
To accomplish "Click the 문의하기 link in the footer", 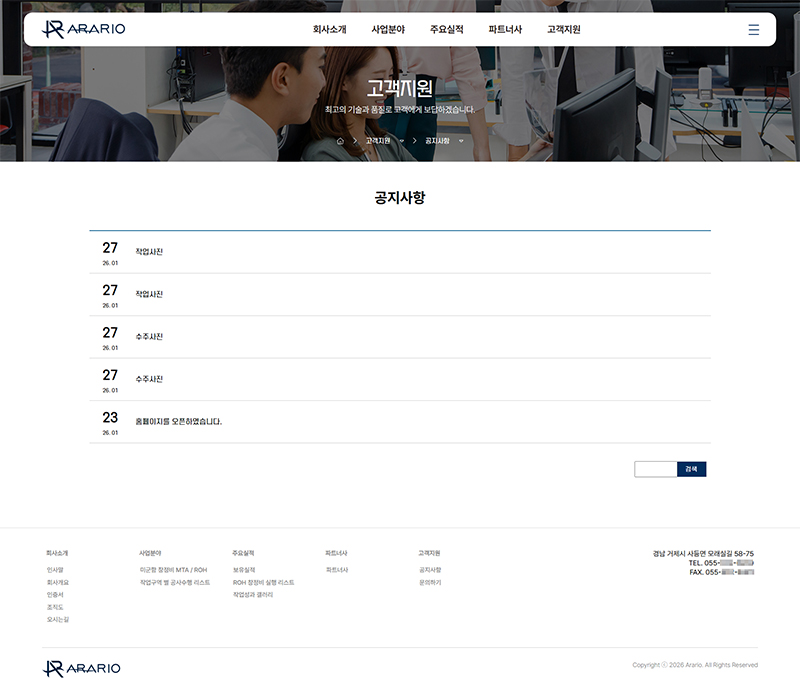I will click(430, 582).
